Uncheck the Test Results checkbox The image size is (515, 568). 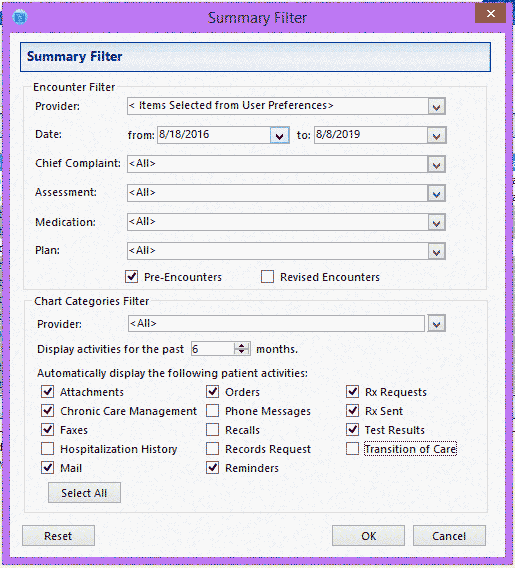352,430
